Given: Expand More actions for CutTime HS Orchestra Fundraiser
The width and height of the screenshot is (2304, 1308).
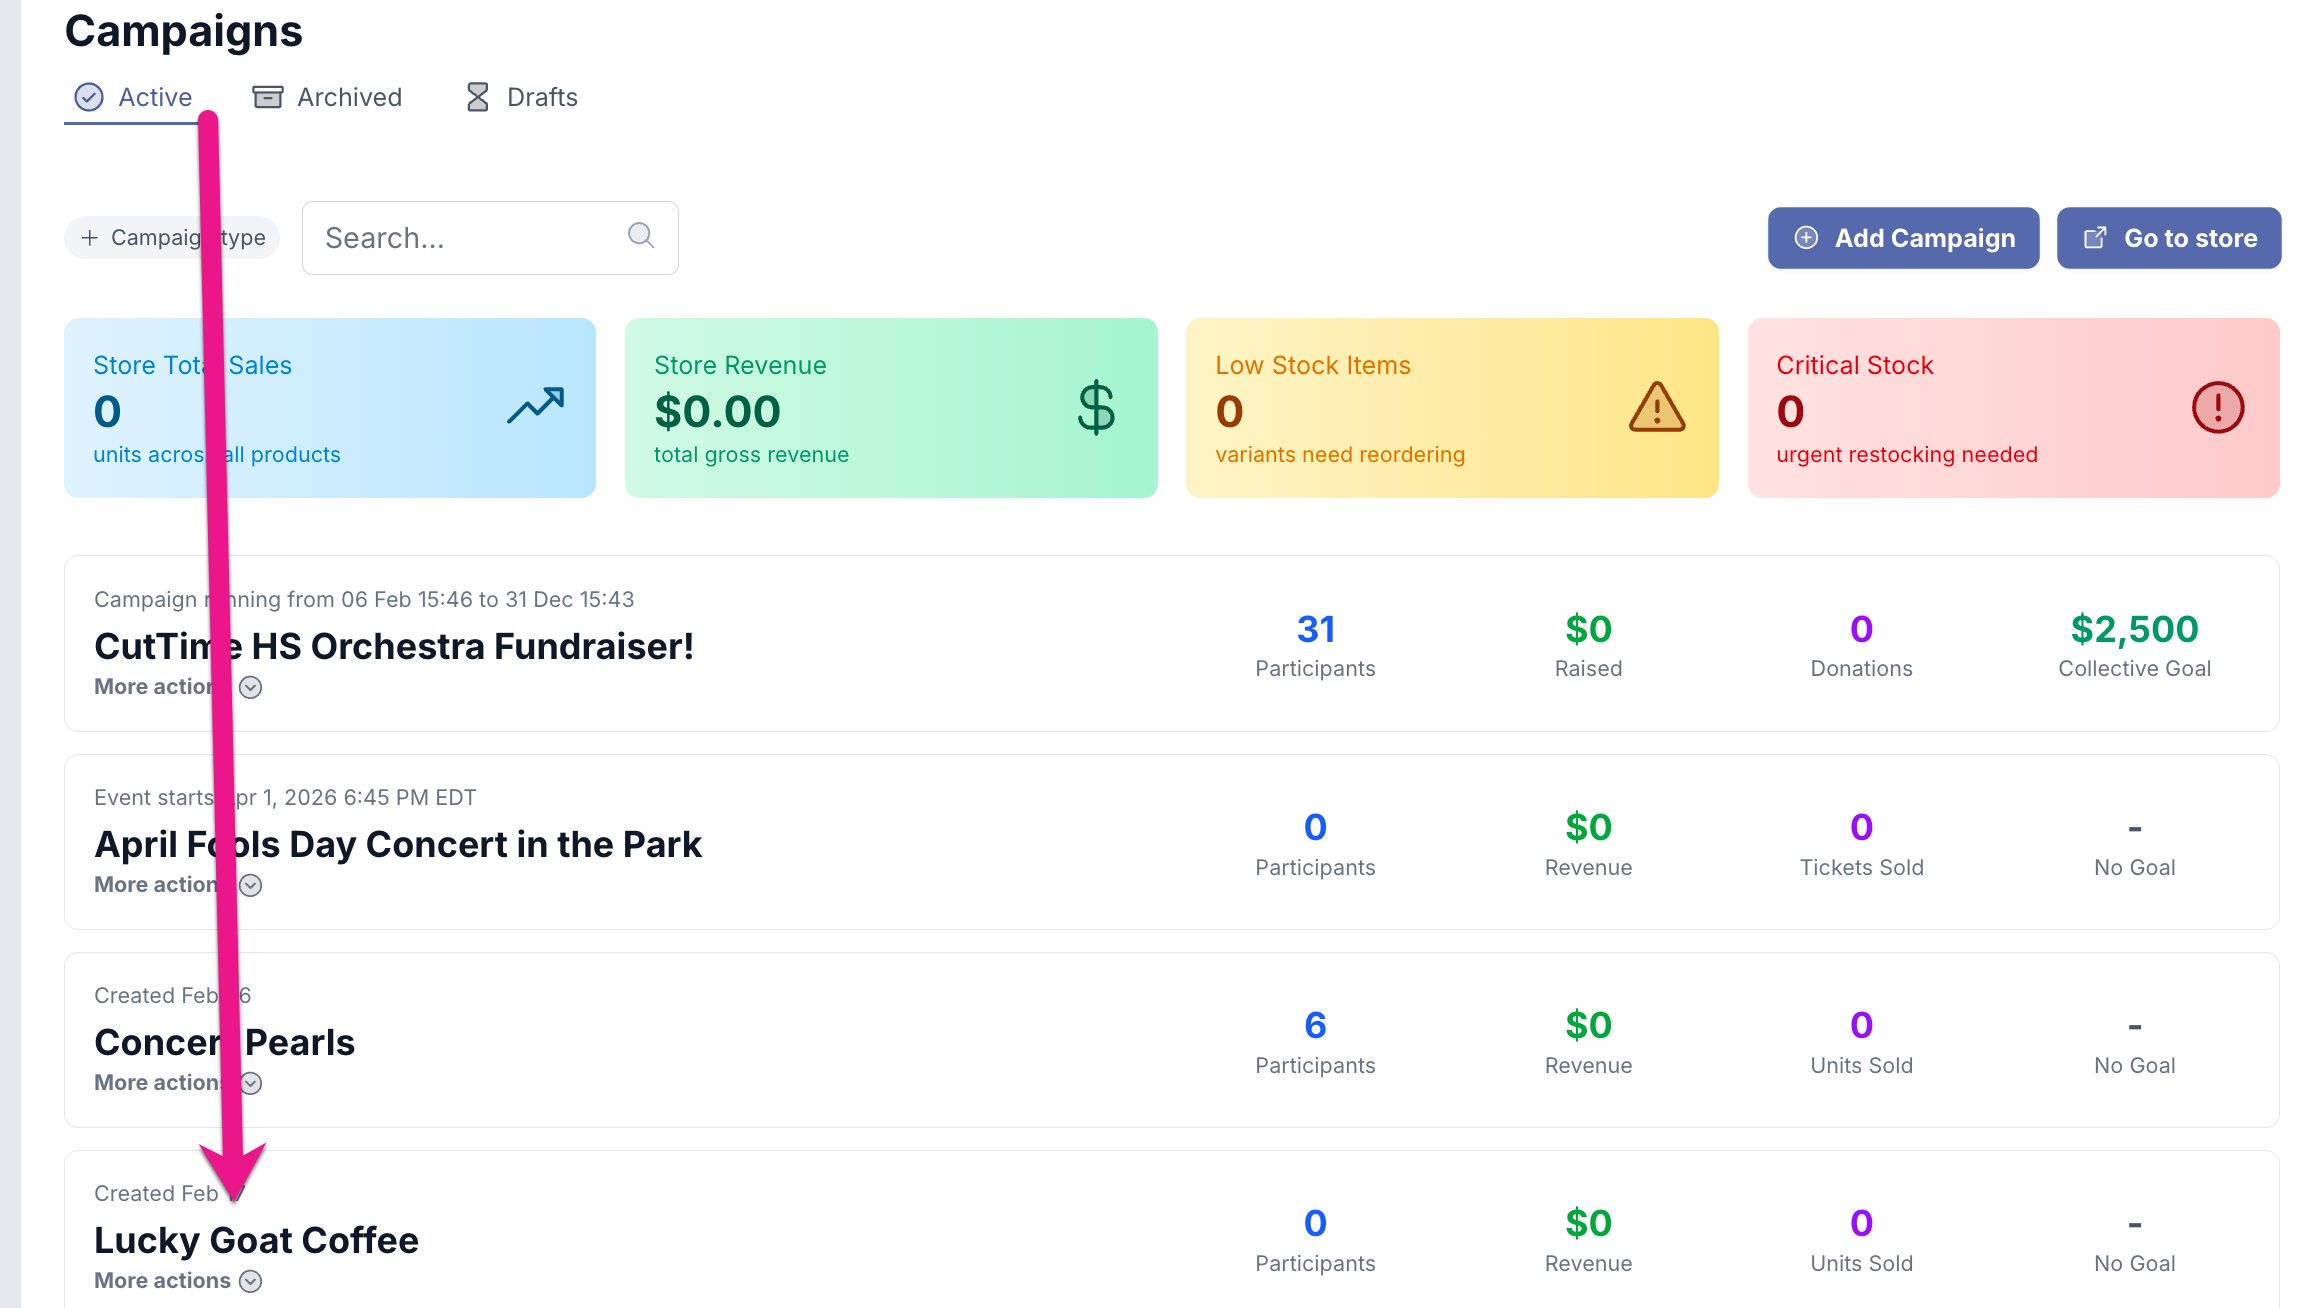Looking at the screenshot, I should coord(251,687).
